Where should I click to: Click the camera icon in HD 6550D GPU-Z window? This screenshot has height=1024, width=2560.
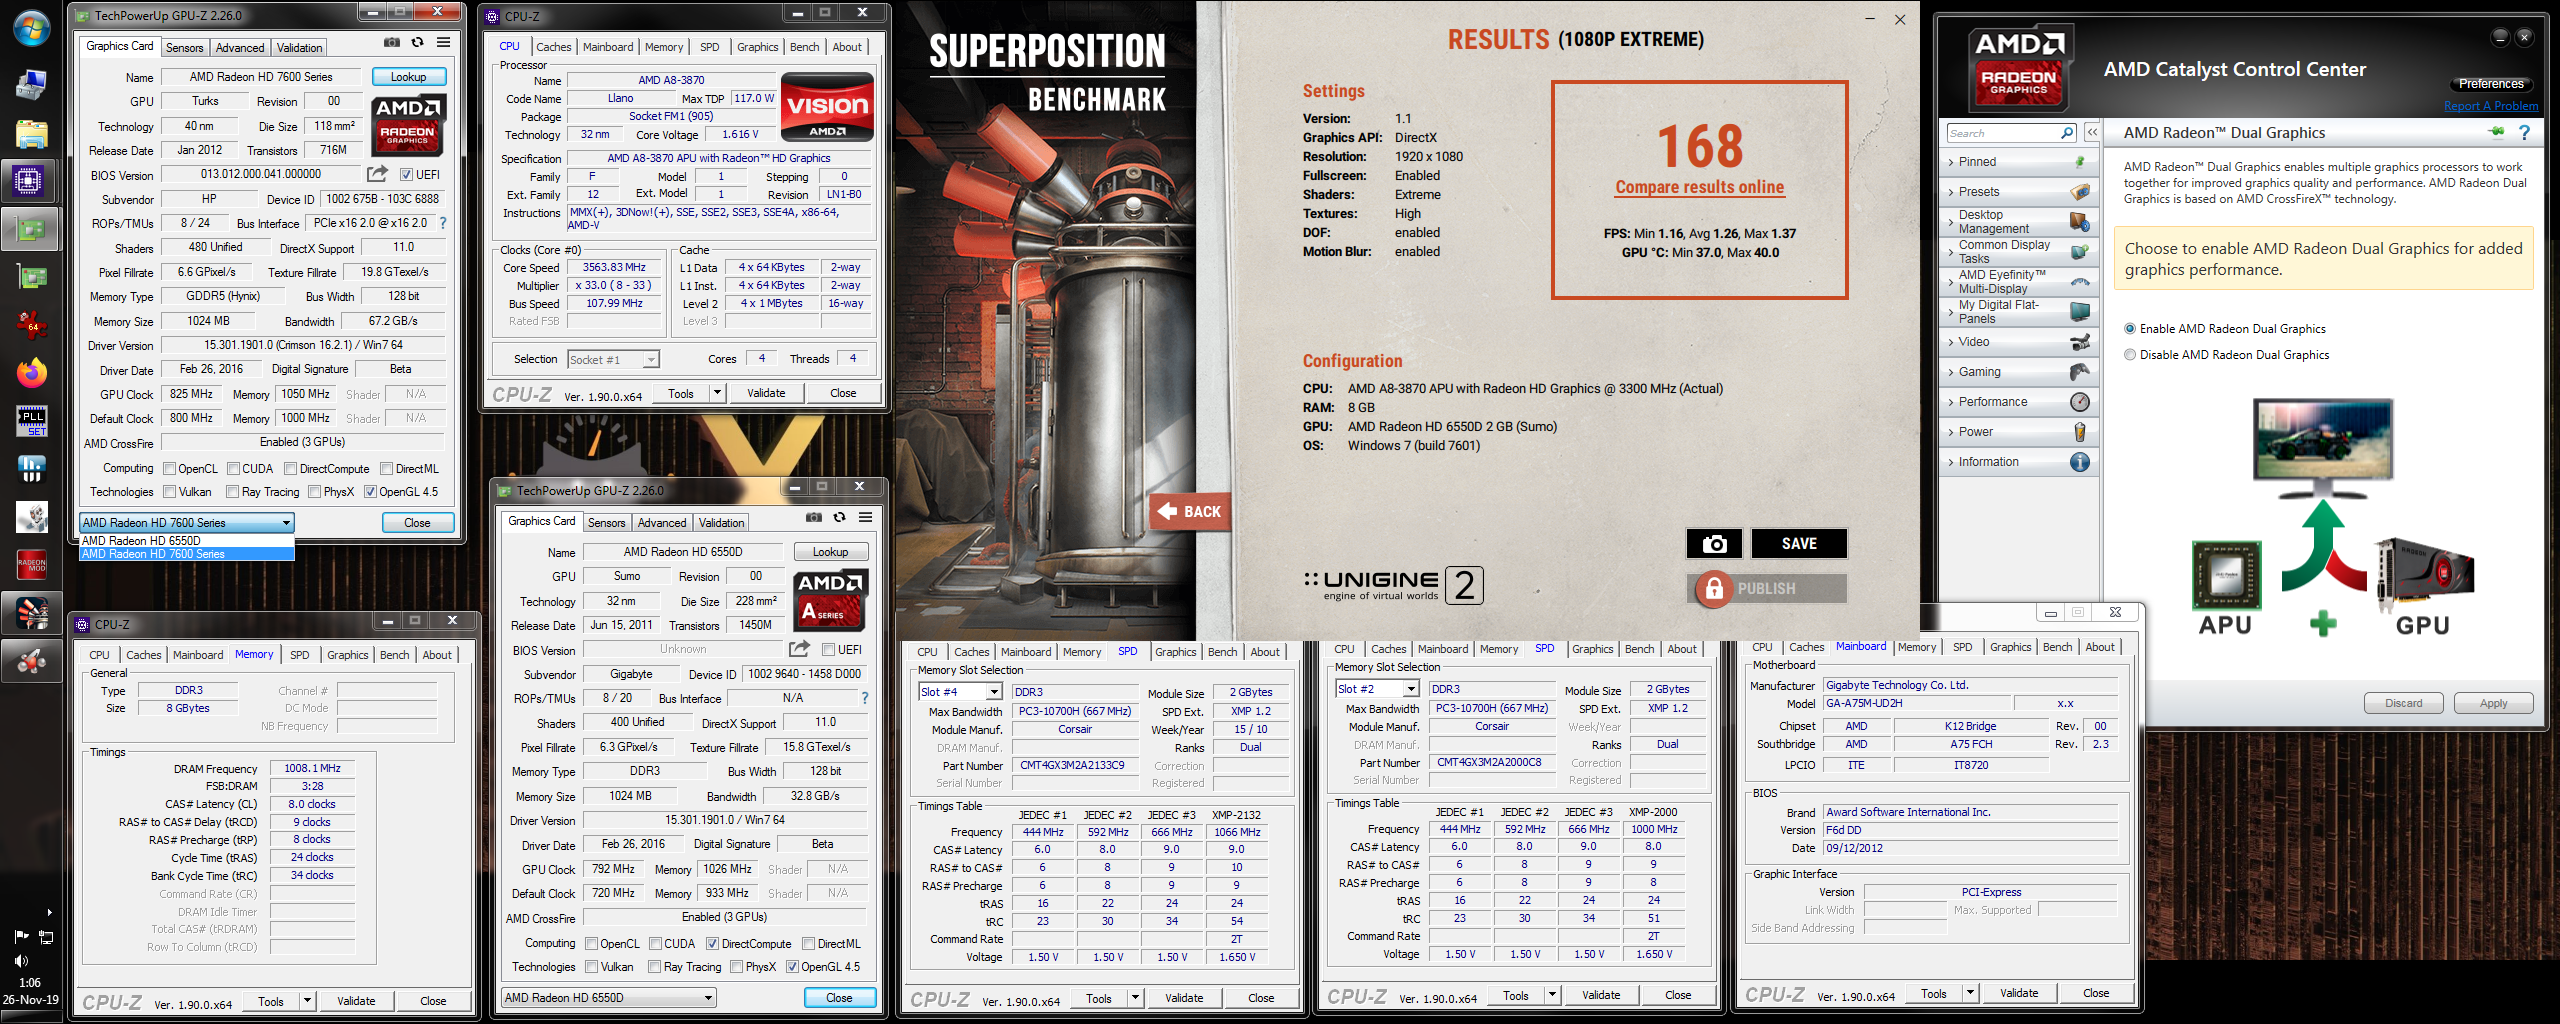814,517
